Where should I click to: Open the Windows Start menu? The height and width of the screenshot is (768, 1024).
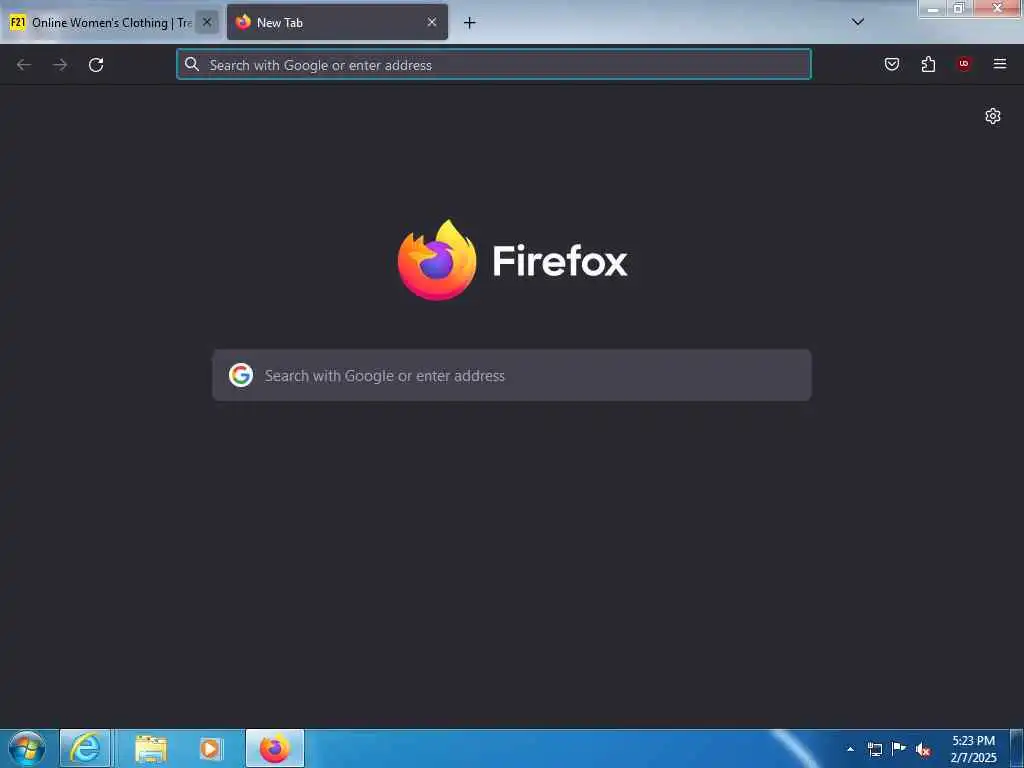[x=27, y=748]
